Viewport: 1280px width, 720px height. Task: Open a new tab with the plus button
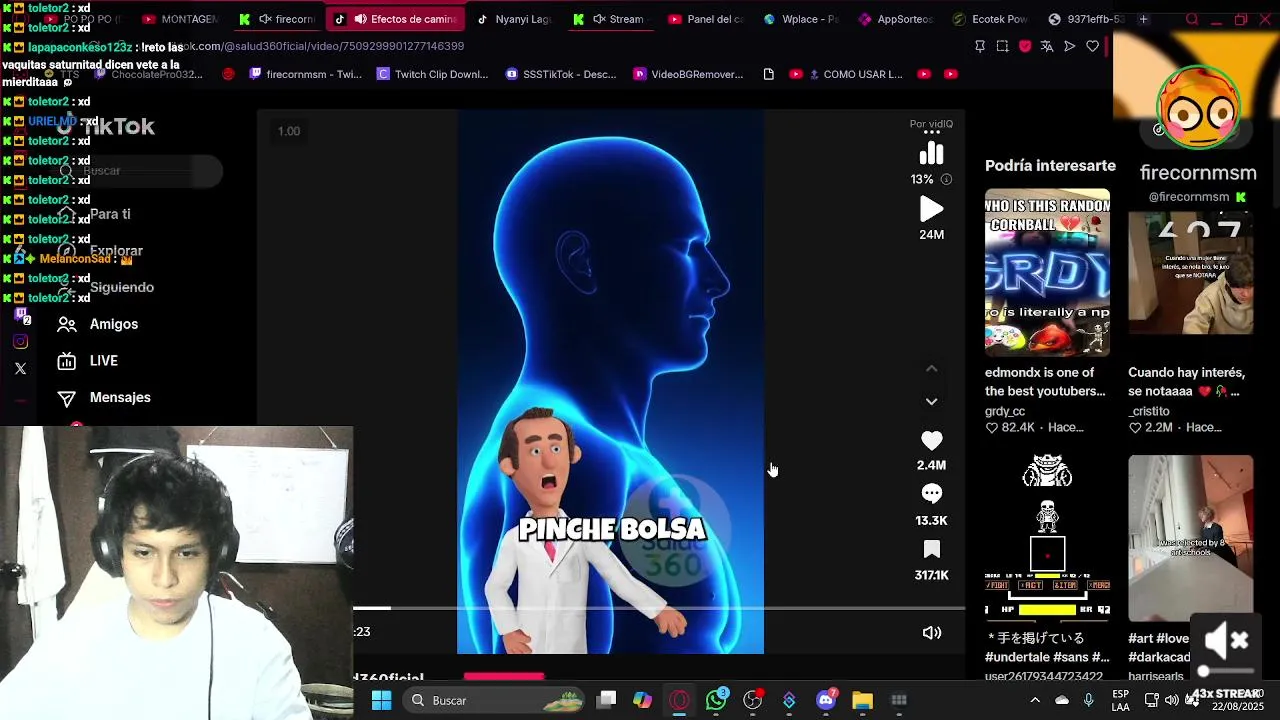[1143, 19]
